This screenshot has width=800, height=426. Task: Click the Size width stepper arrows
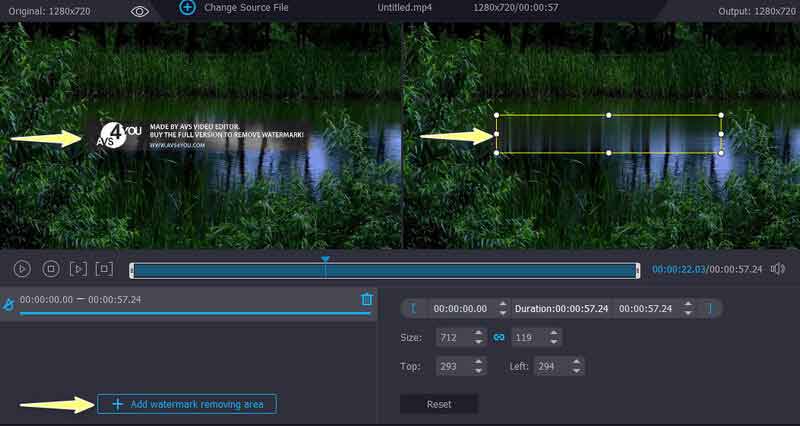pyautogui.click(x=478, y=338)
